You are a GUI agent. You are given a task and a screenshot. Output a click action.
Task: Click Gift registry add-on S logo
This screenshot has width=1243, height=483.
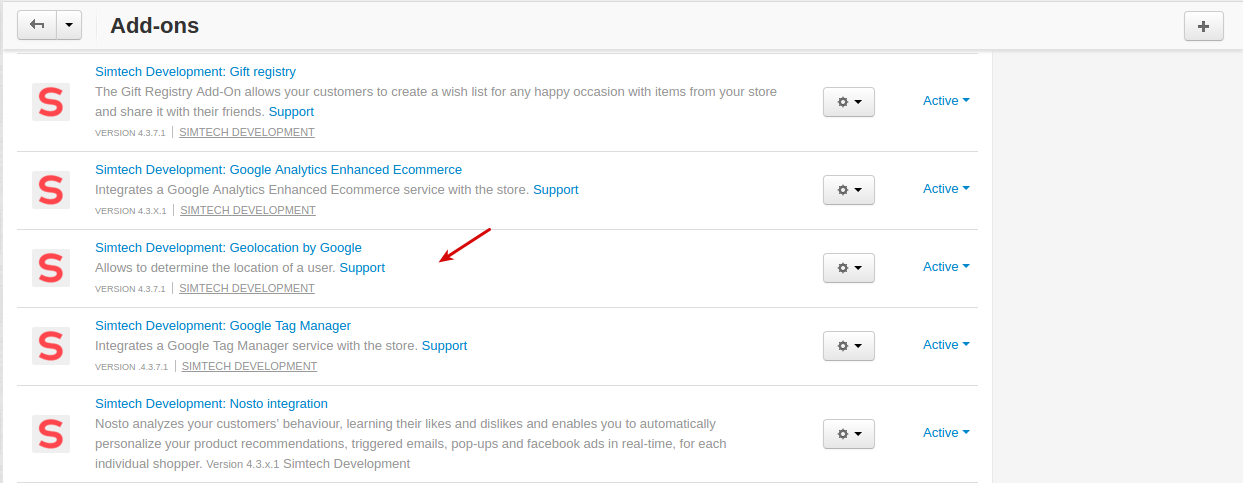(x=51, y=102)
